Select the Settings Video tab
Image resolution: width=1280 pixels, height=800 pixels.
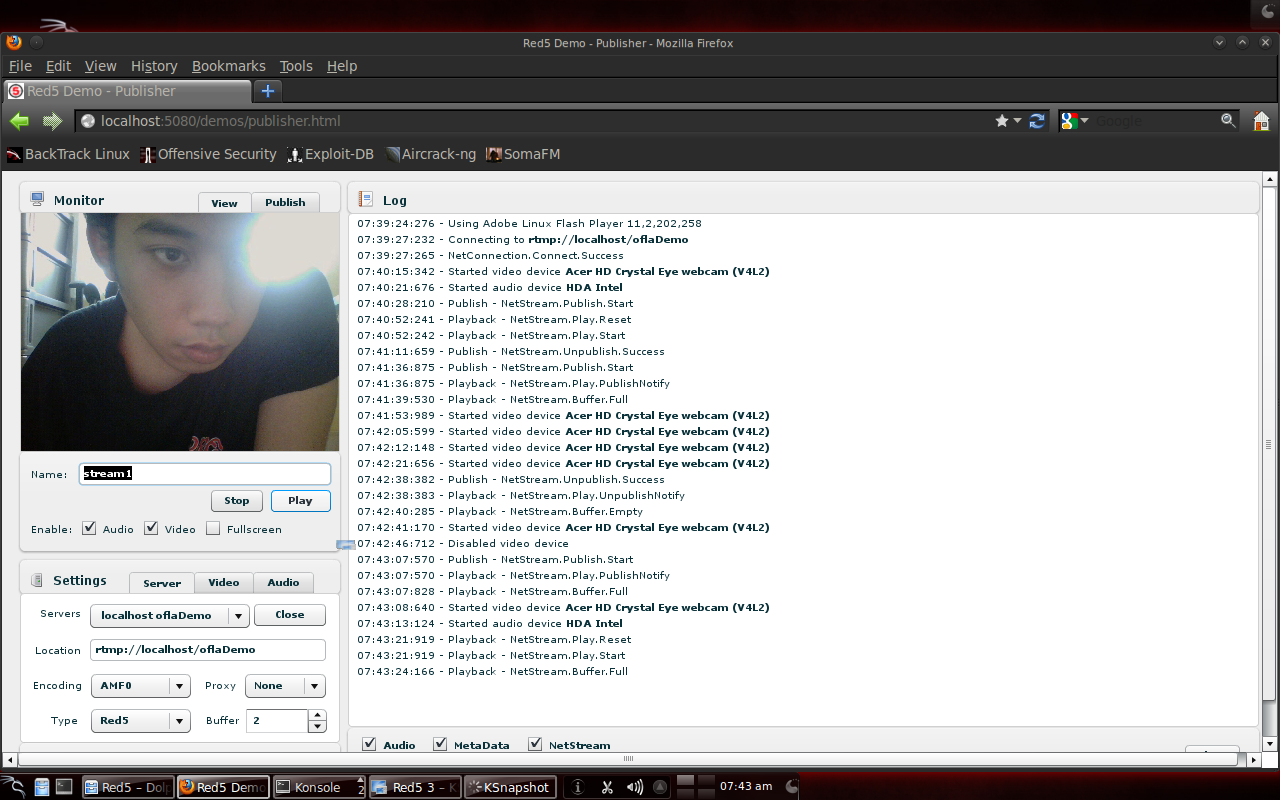coord(224,583)
